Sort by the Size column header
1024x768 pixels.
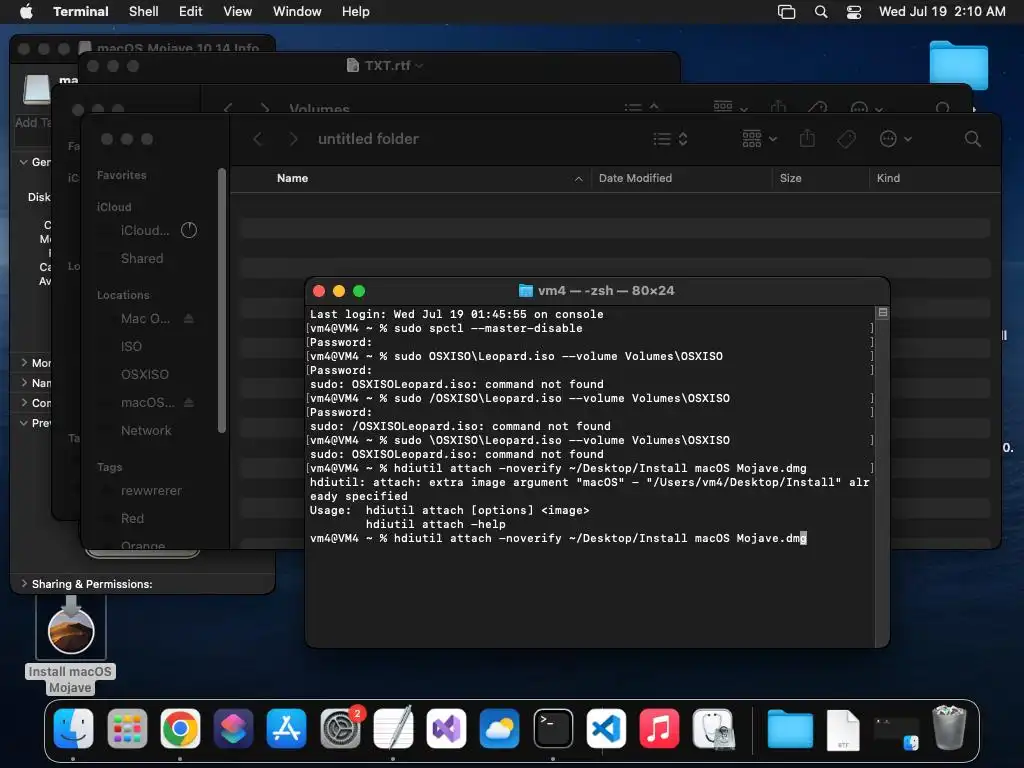[x=820, y=178]
